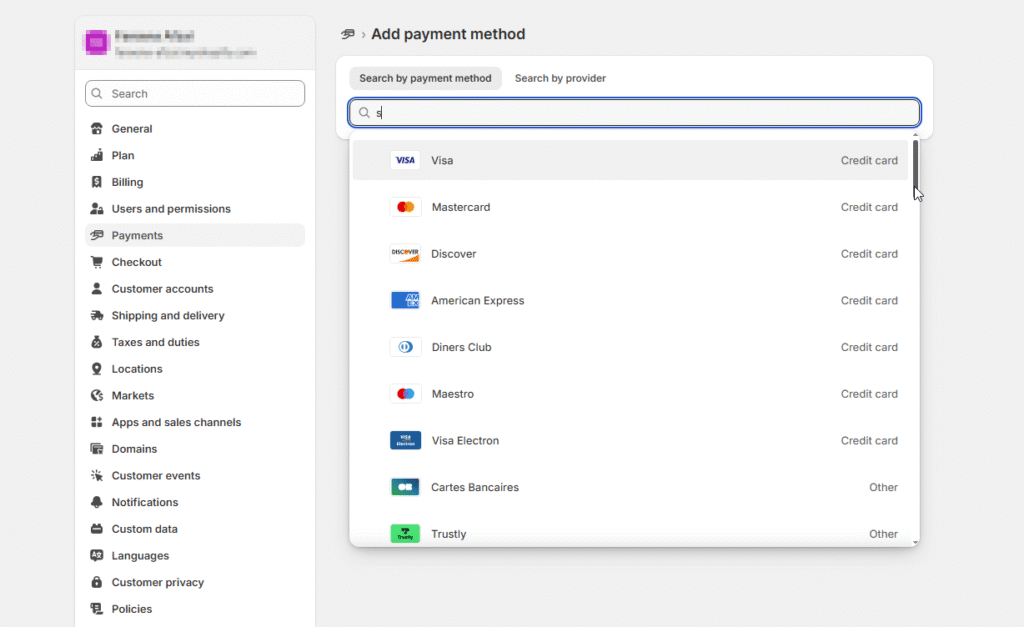The image size is (1024, 627).
Task: Open Notifications settings
Action: (x=195, y=502)
